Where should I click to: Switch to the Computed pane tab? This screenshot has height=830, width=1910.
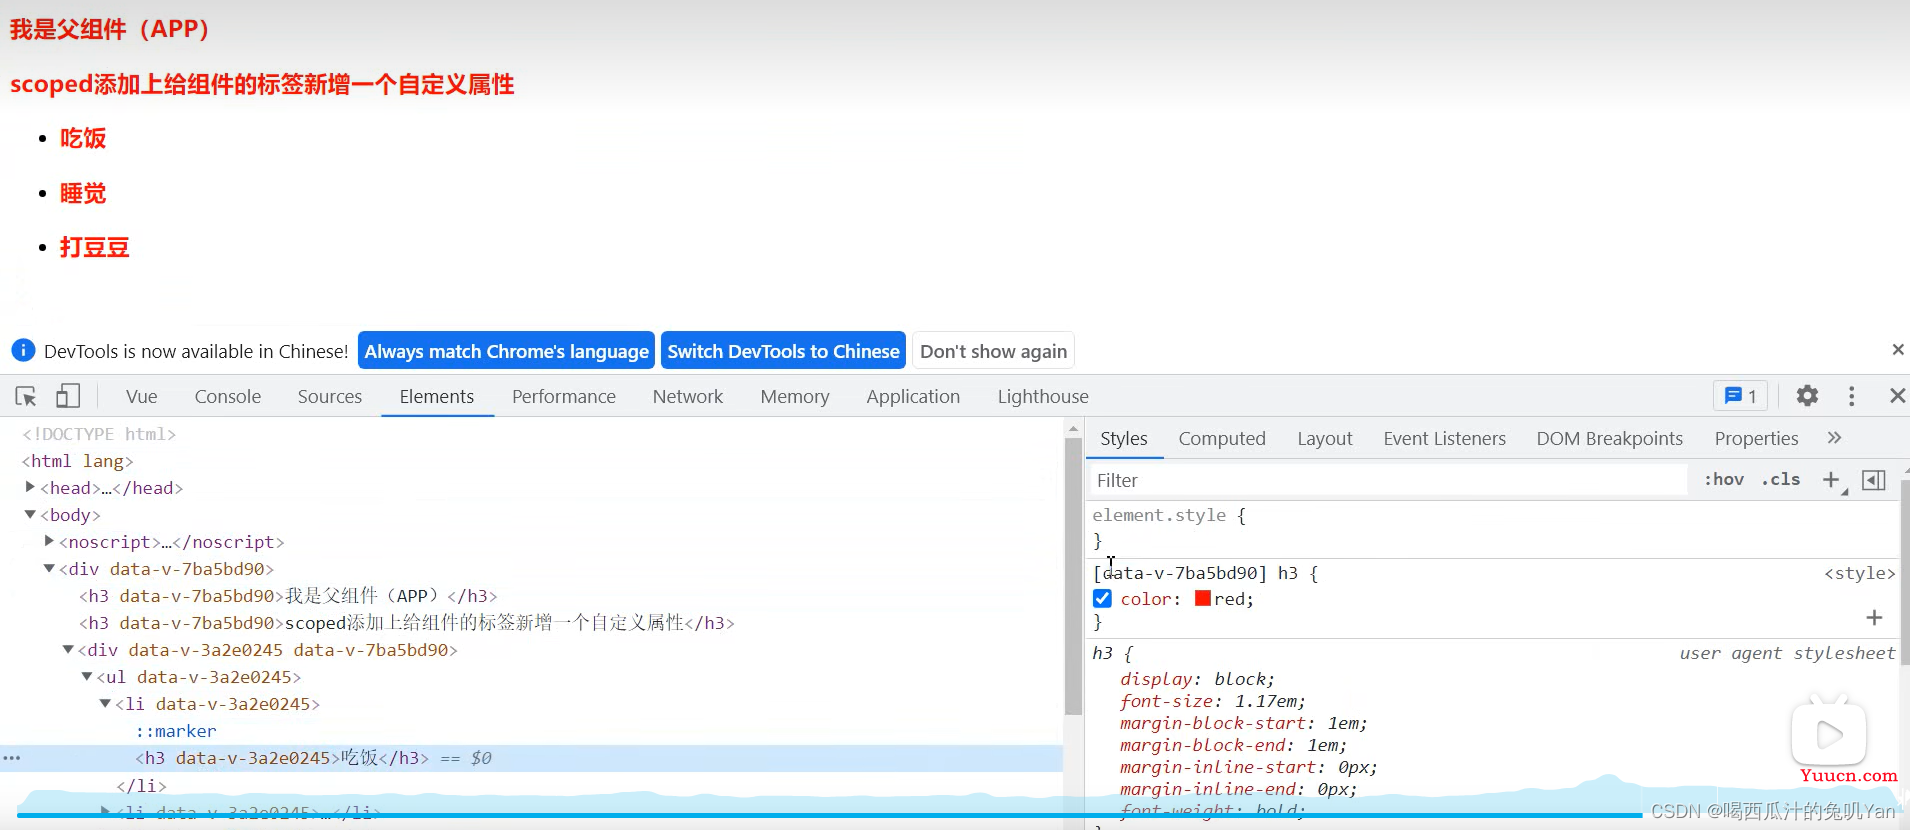[1222, 438]
